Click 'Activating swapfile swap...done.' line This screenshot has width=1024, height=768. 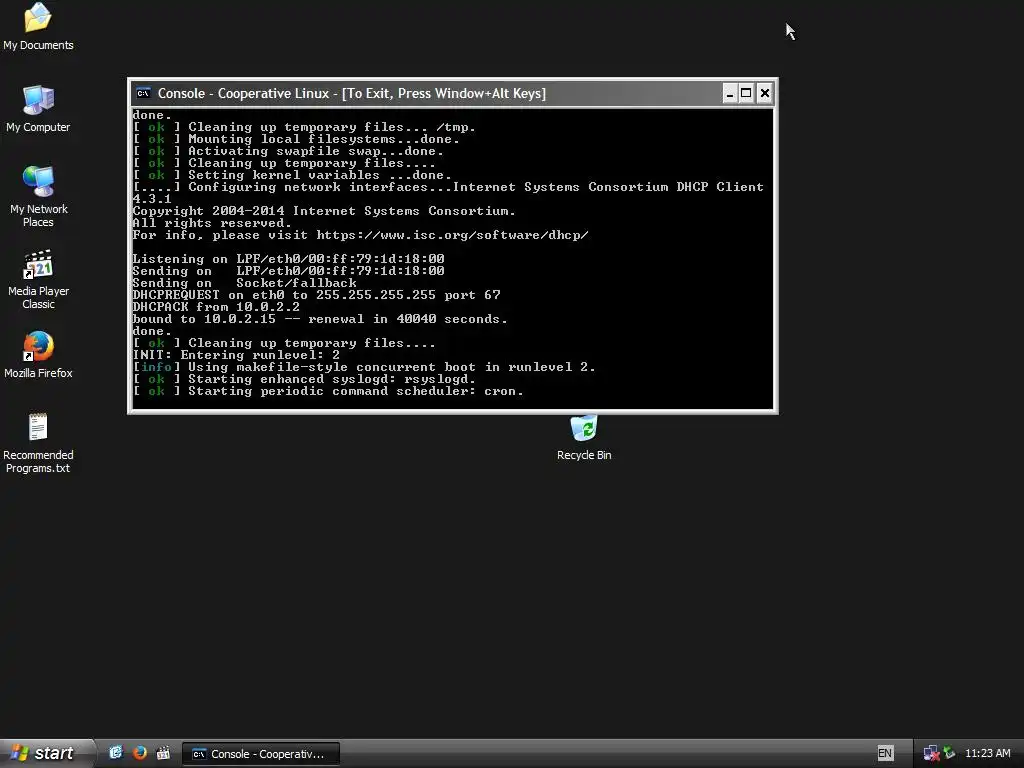pos(288,152)
